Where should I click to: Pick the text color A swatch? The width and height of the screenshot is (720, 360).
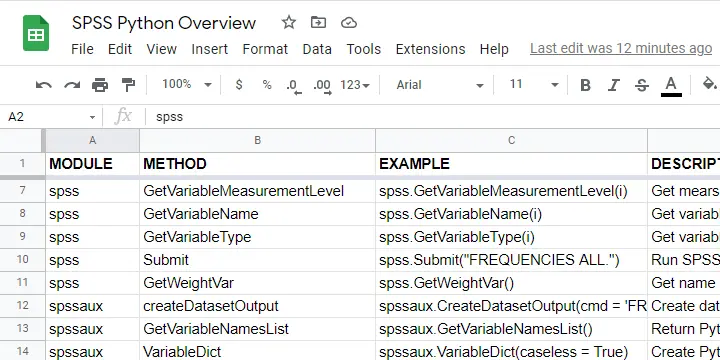click(671, 86)
